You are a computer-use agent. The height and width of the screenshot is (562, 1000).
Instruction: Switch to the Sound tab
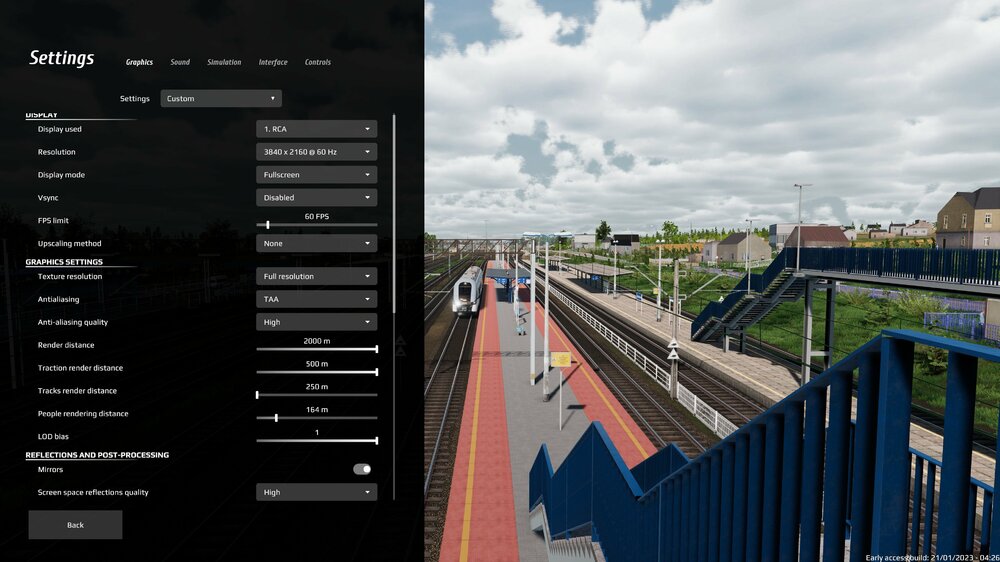click(180, 62)
